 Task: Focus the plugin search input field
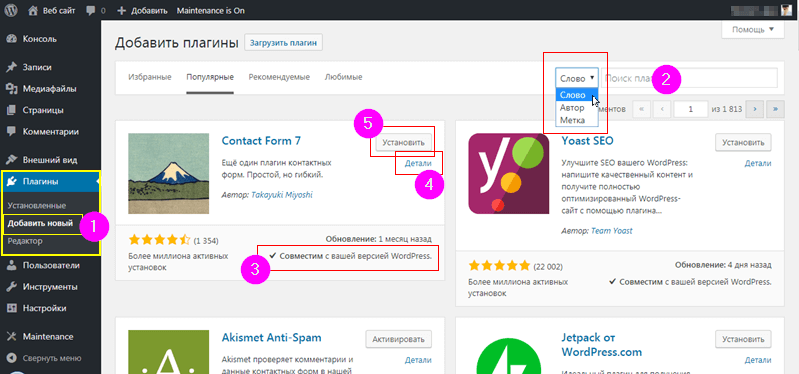coord(689,78)
